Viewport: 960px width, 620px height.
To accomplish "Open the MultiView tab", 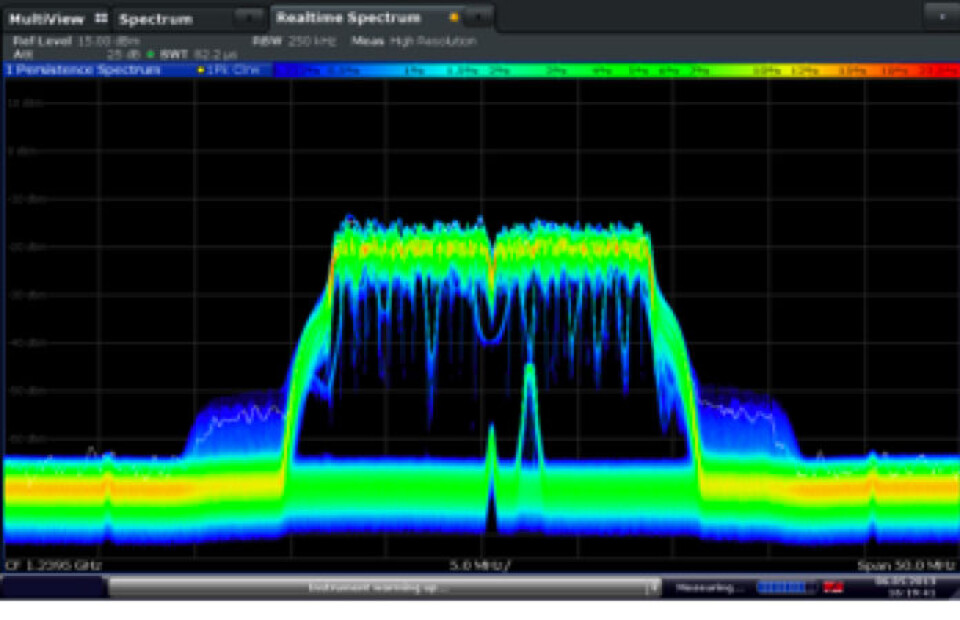I will click(47, 18).
